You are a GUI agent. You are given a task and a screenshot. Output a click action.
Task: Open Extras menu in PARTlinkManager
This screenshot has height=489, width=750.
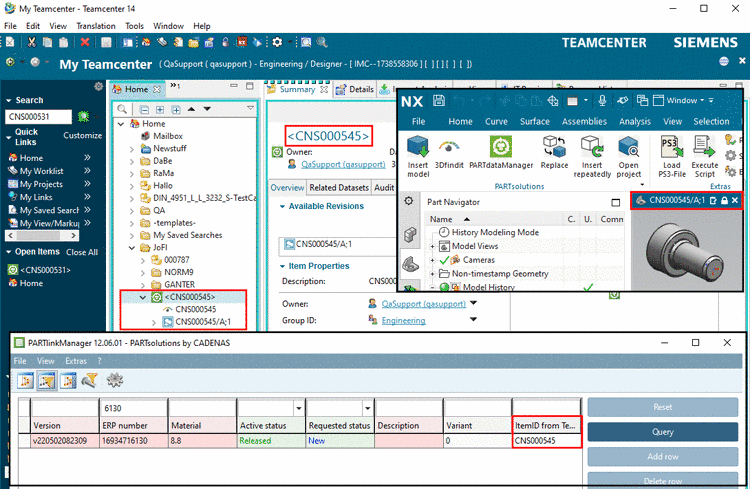click(x=76, y=361)
